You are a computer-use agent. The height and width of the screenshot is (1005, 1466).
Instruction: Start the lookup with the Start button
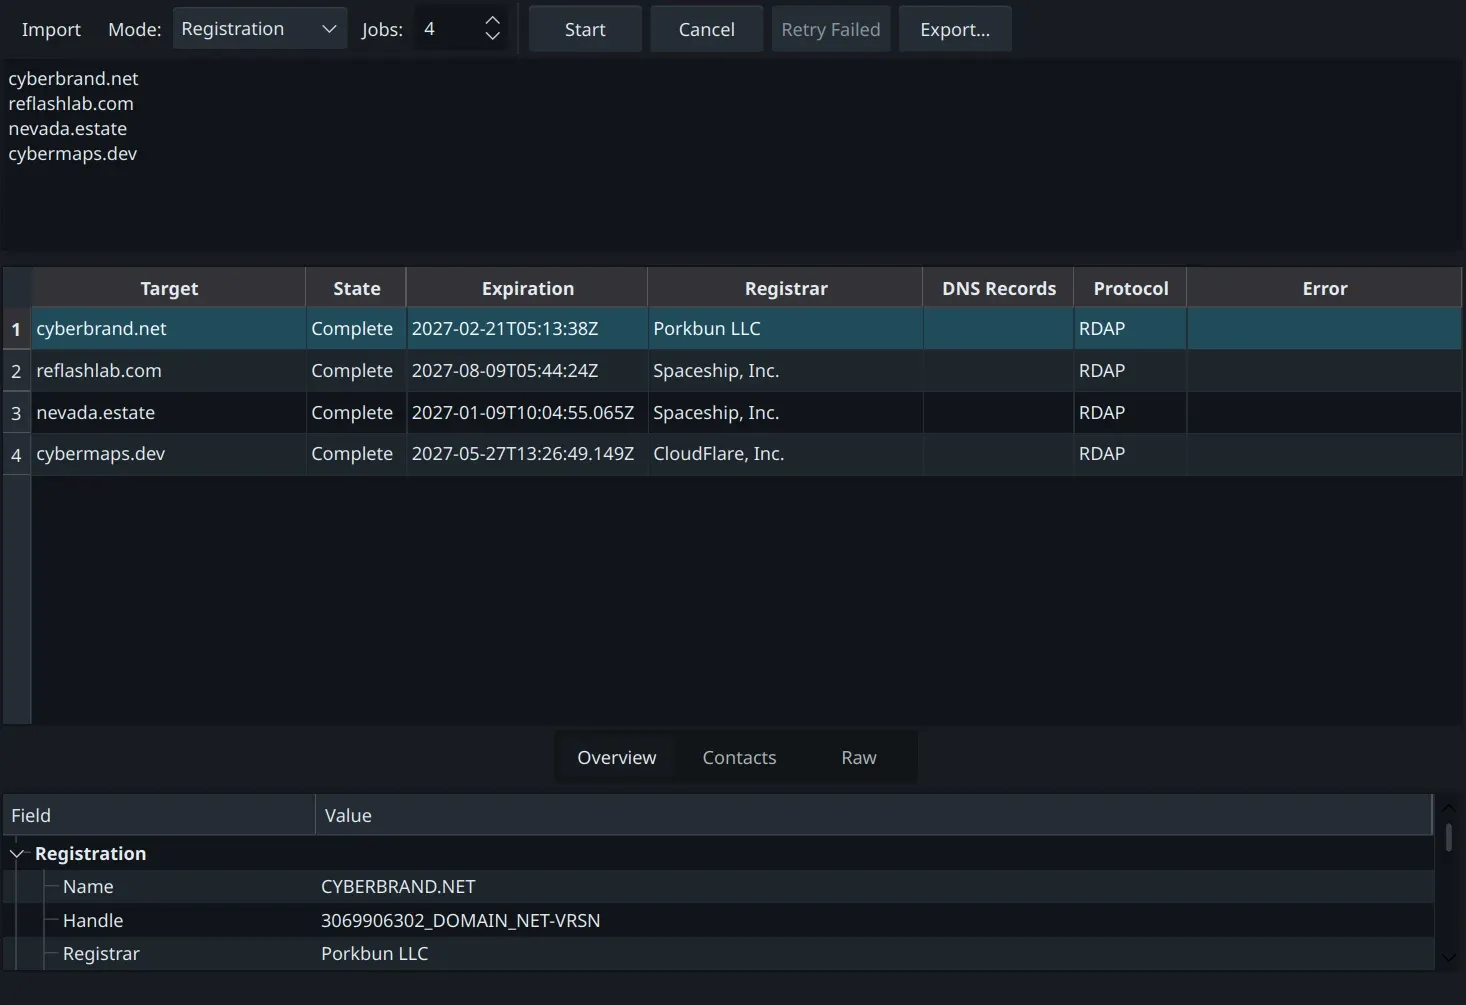(x=585, y=29)
